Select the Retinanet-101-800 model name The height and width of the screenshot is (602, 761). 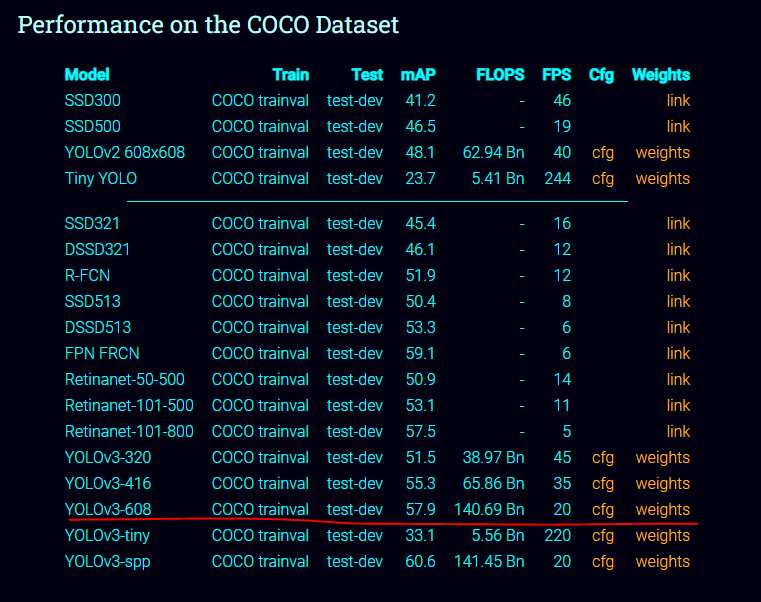129,432
